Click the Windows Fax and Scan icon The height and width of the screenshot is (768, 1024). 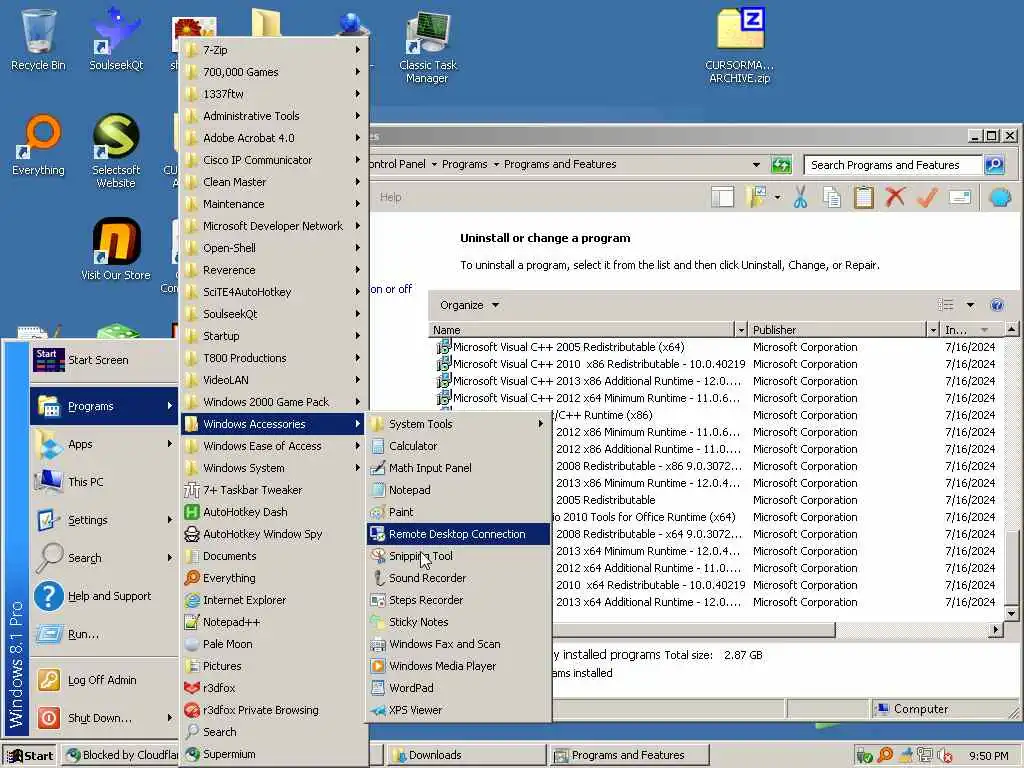point(377,645)
